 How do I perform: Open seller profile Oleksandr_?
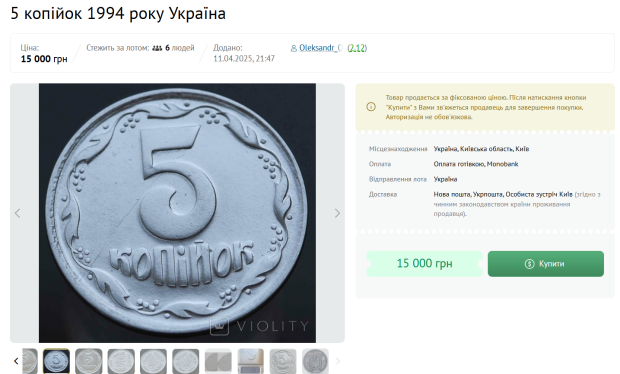[321, 48]
